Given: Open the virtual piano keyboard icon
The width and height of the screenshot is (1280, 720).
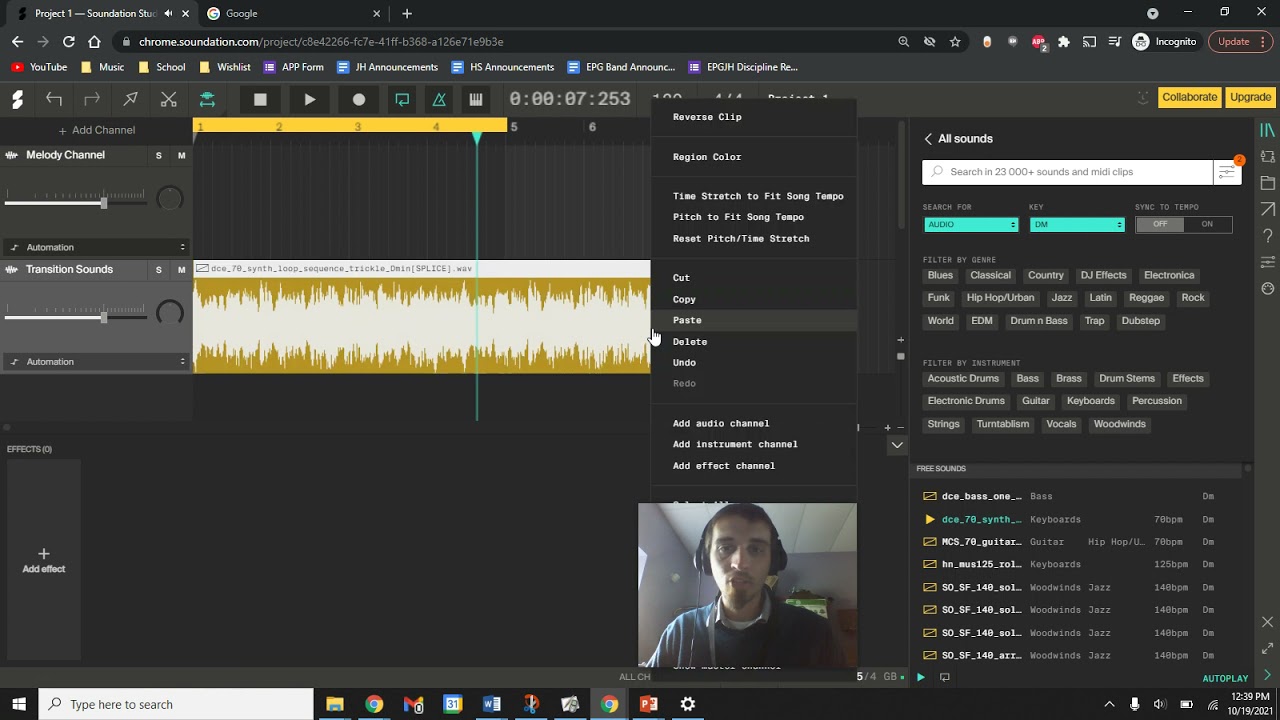Looking at the screenshot, I should pyautogui.click(x=476, y=99).
